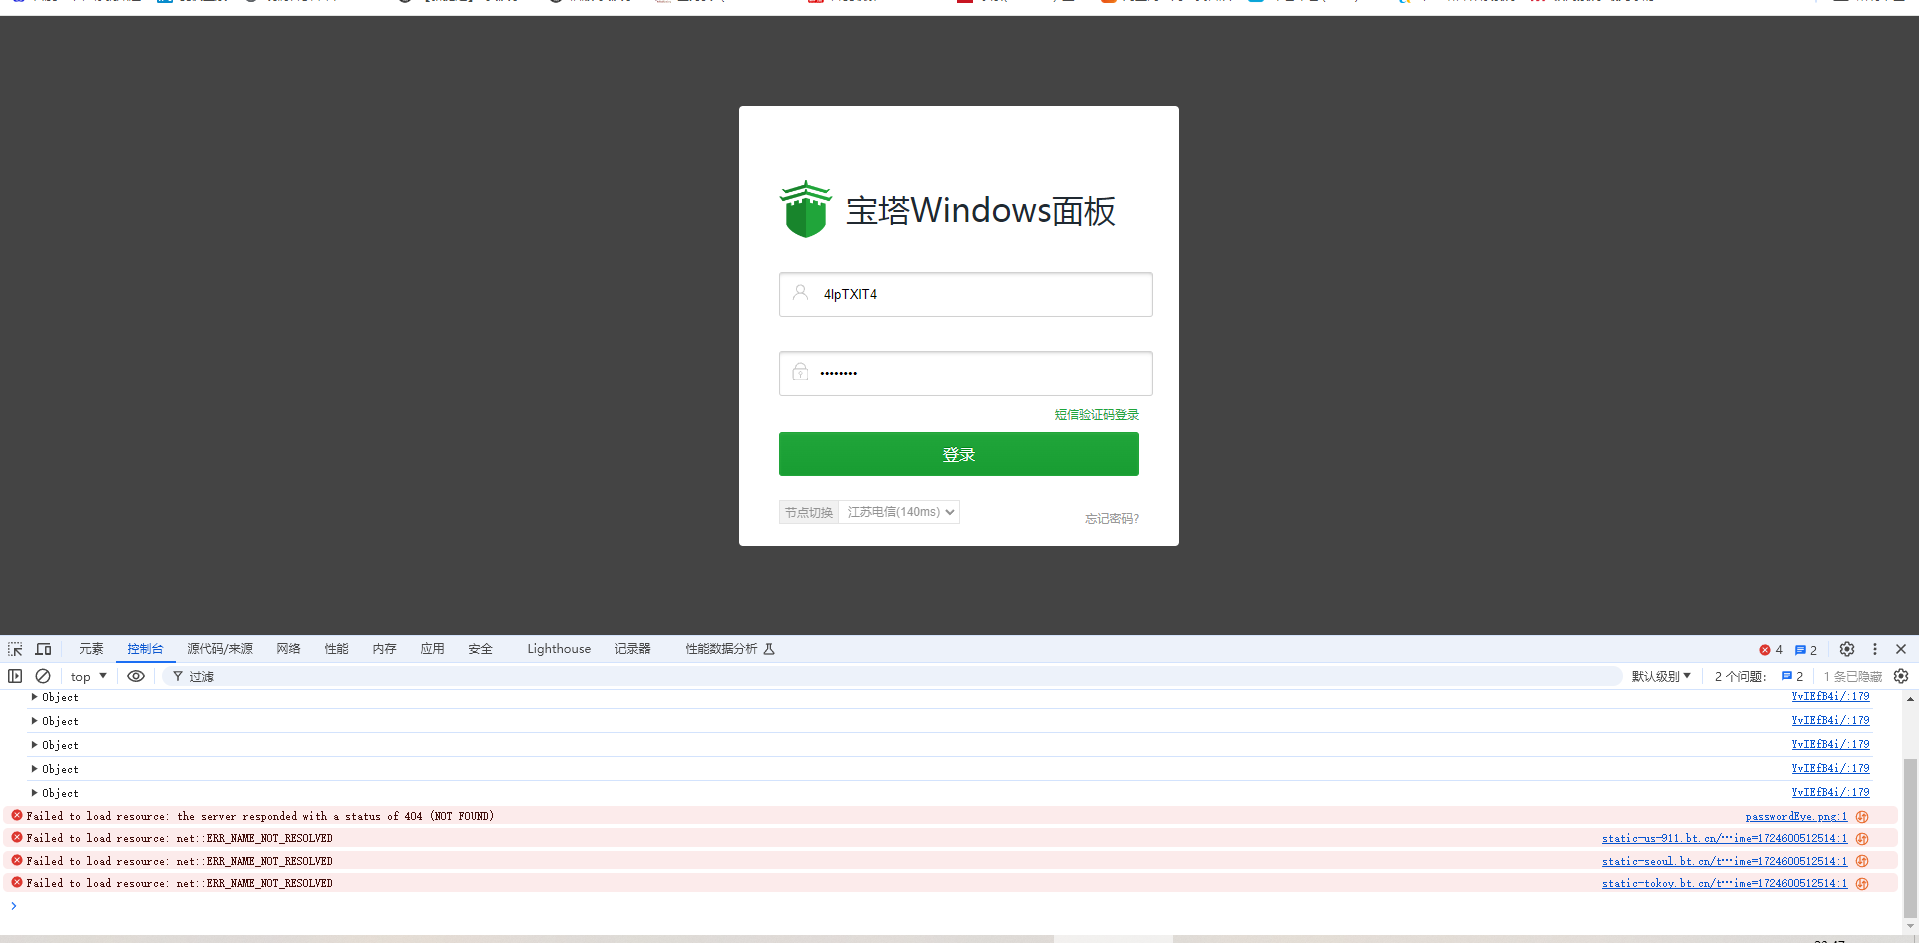Open the Lighthouse tab
The width and height of the screenshot is (1919, 943).
click(x=559, y=649)
